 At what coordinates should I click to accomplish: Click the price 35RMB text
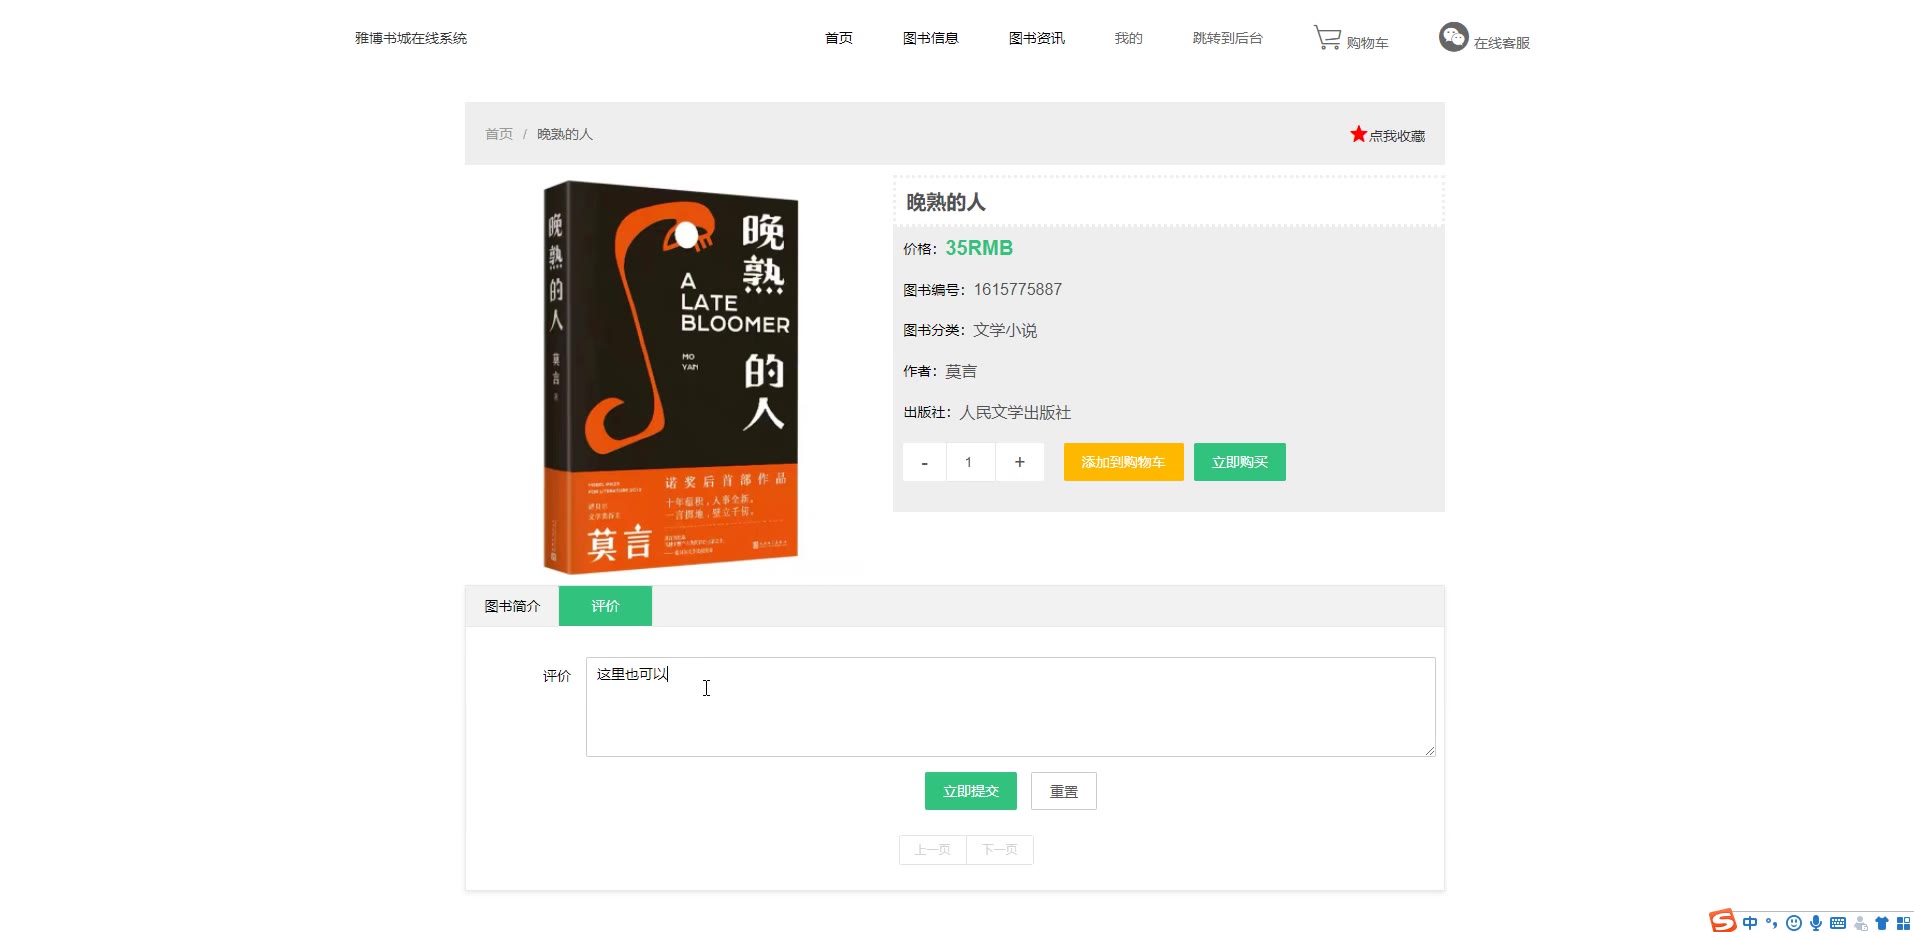(979, 248)
